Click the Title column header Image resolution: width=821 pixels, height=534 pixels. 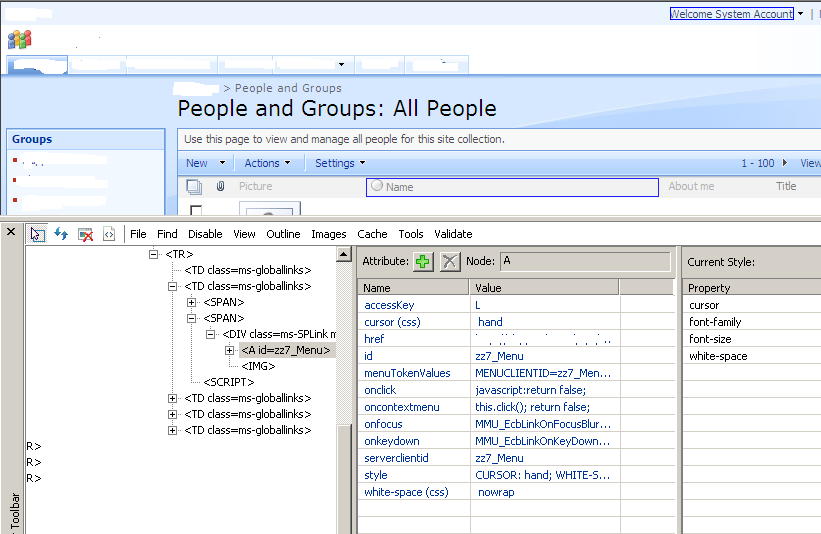(786, 186)
